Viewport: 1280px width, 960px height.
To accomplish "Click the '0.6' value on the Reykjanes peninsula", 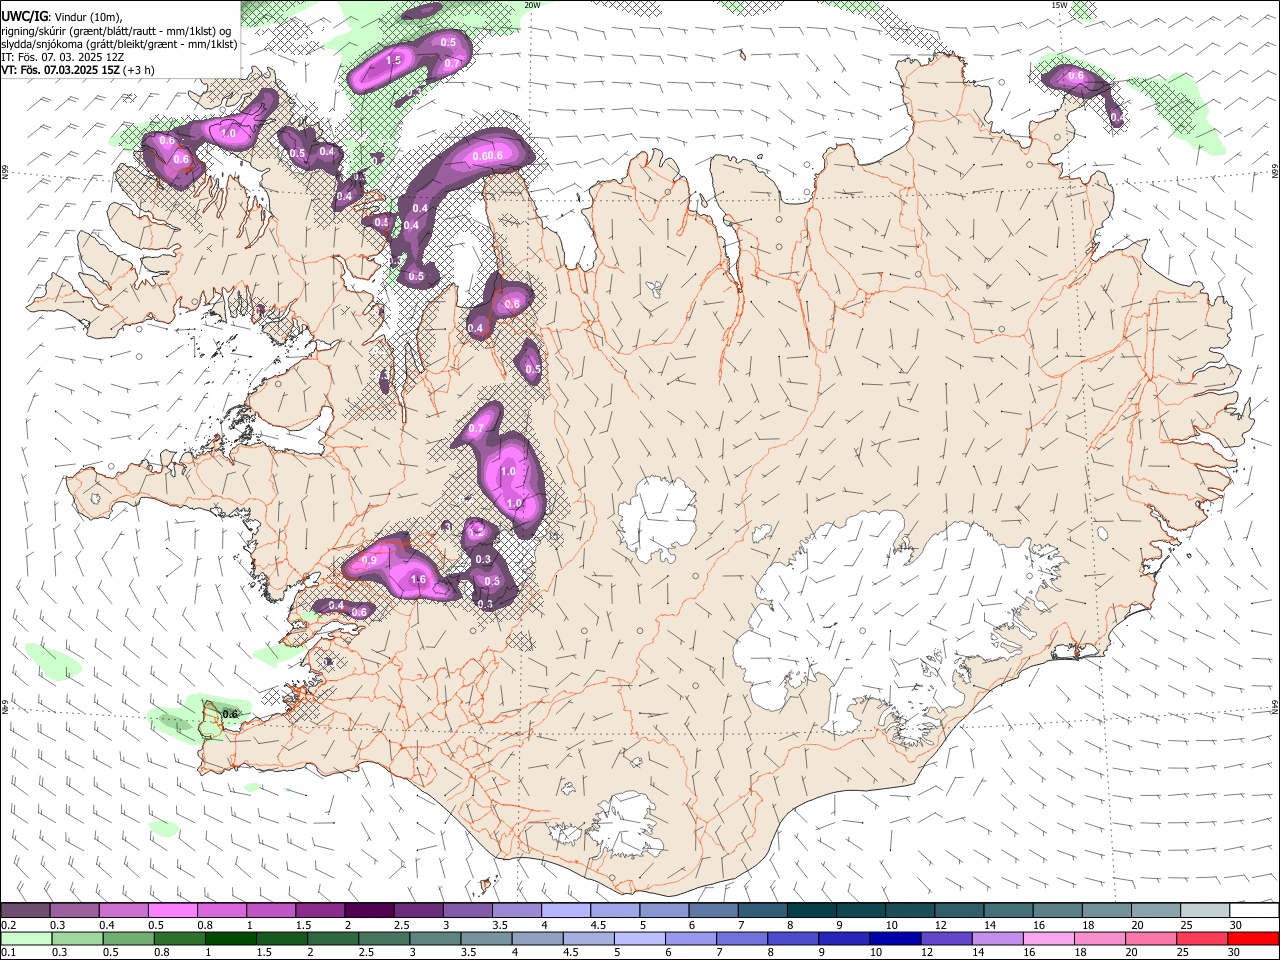I will [230, 714].
